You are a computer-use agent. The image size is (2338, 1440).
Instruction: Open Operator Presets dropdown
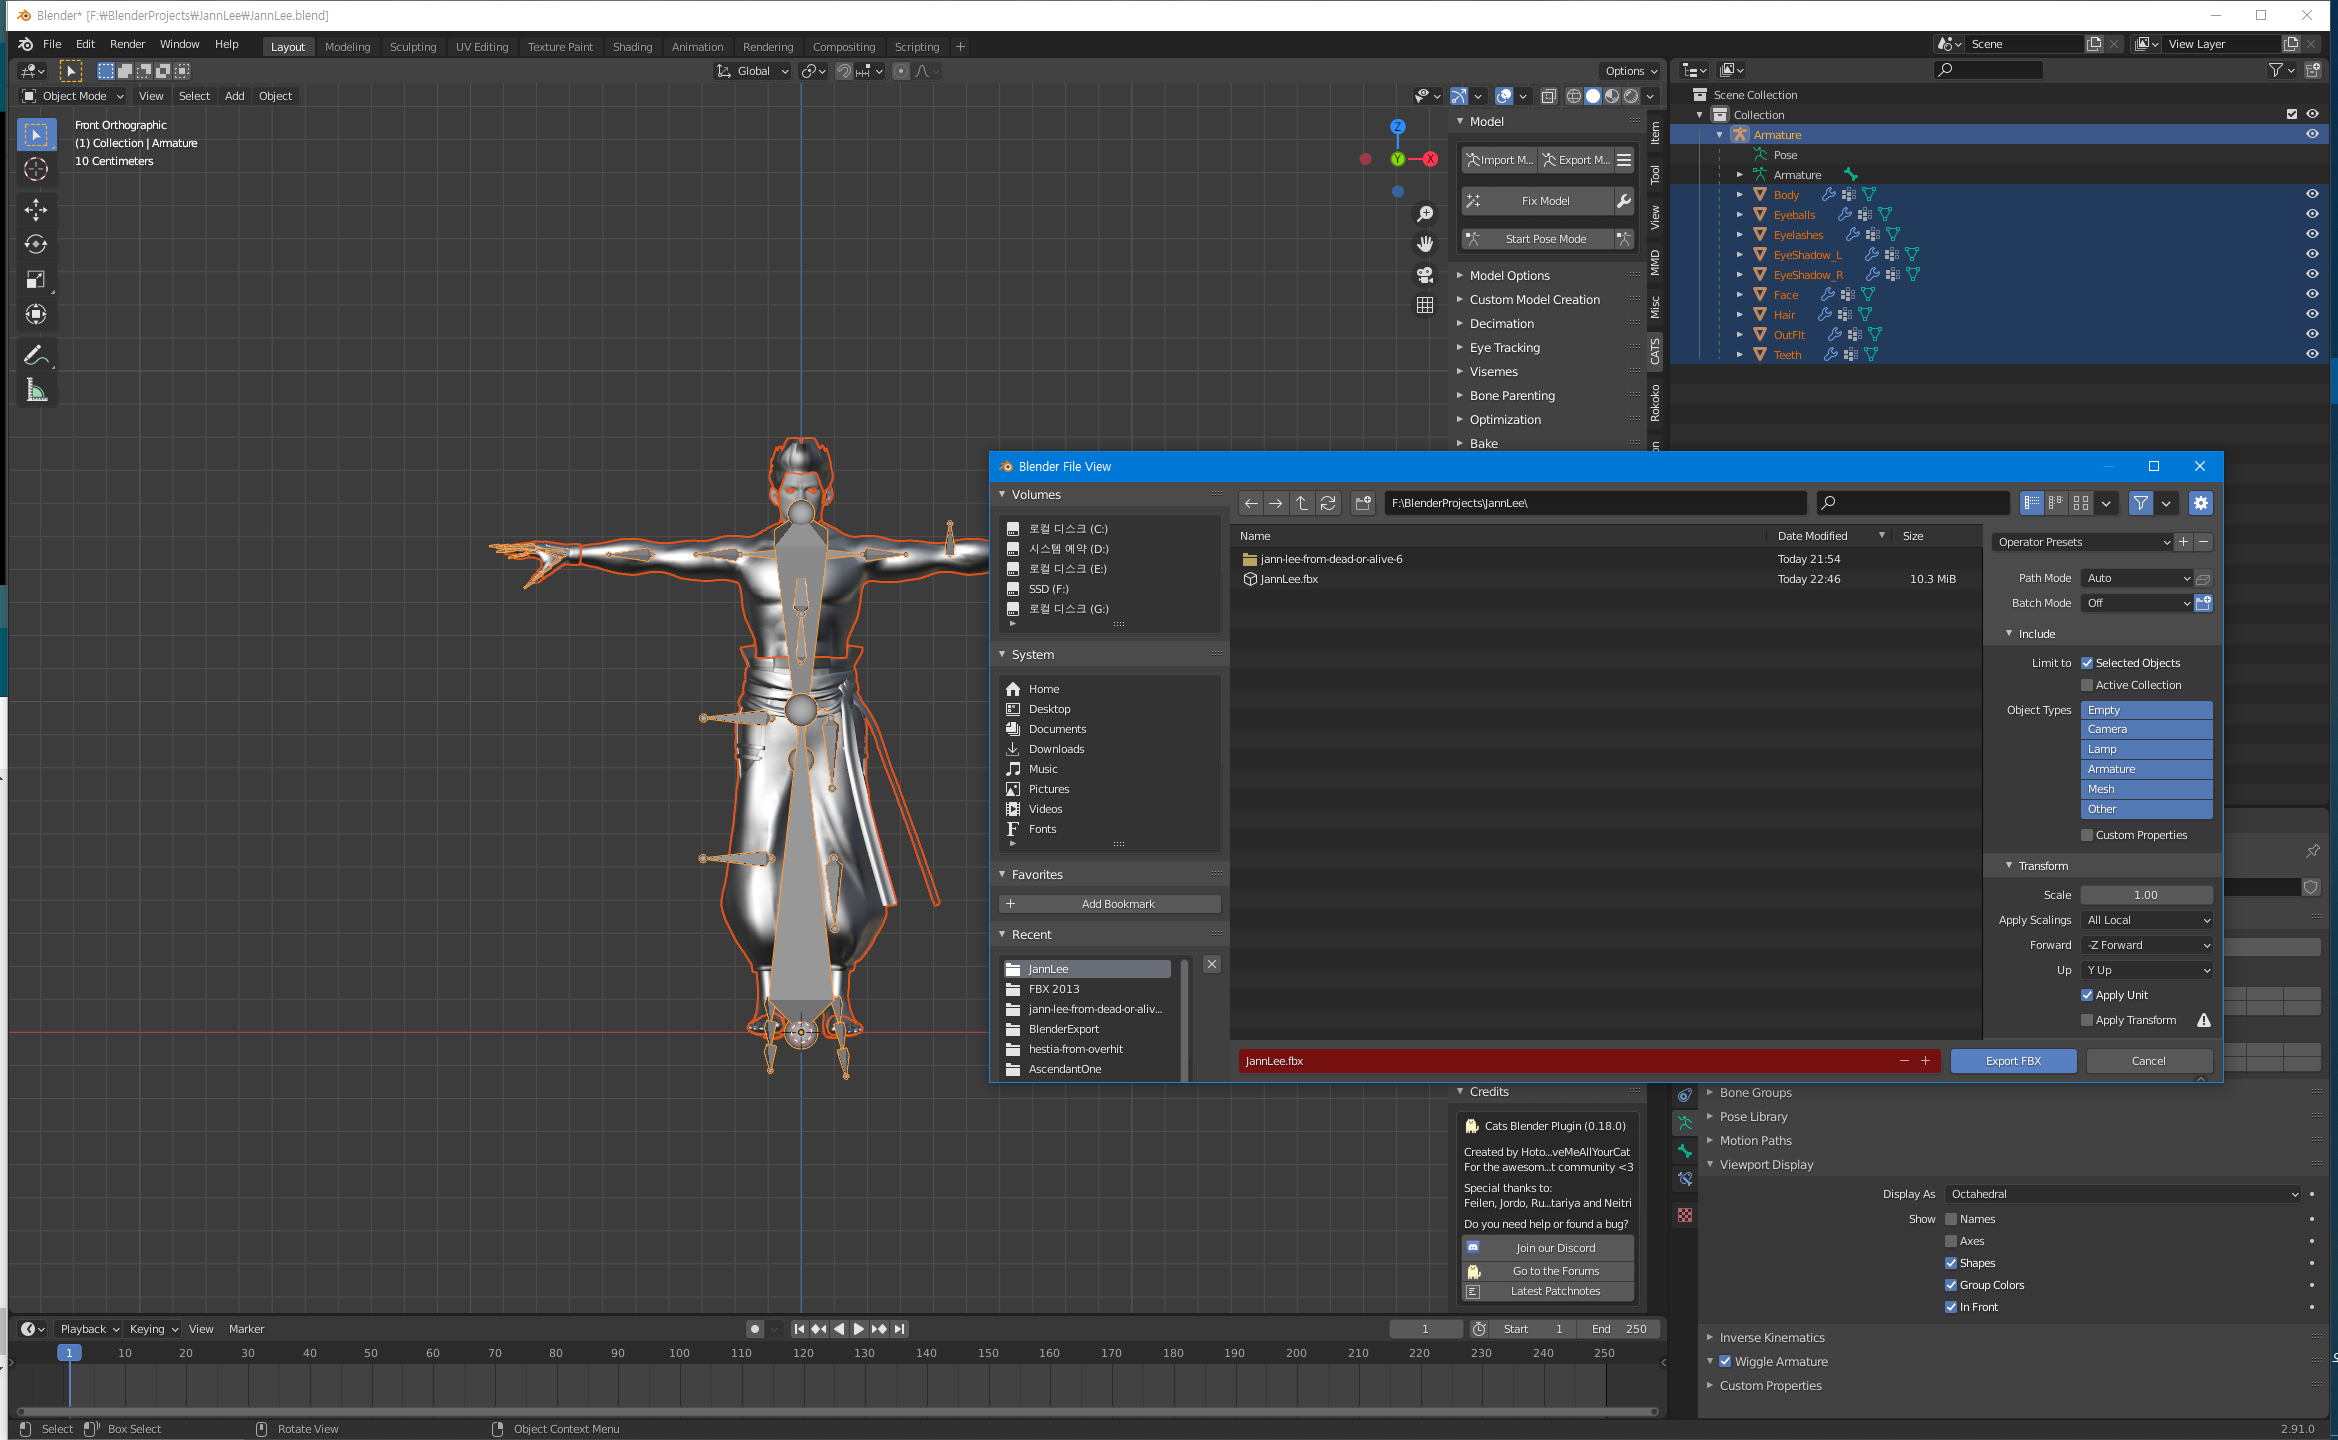(x=2083, y=542)
